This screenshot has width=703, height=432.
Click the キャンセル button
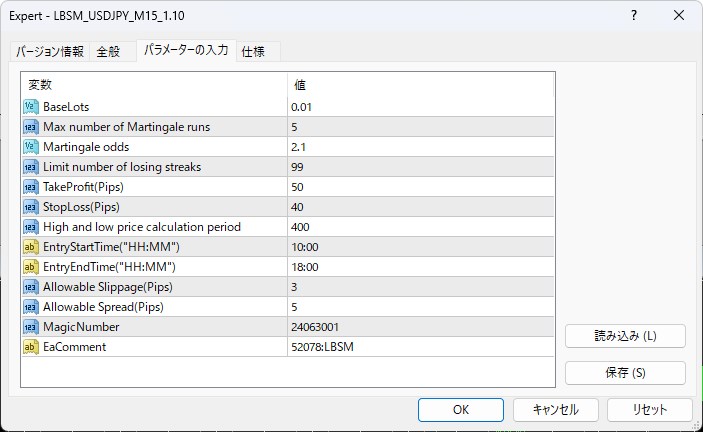point(555,410)
